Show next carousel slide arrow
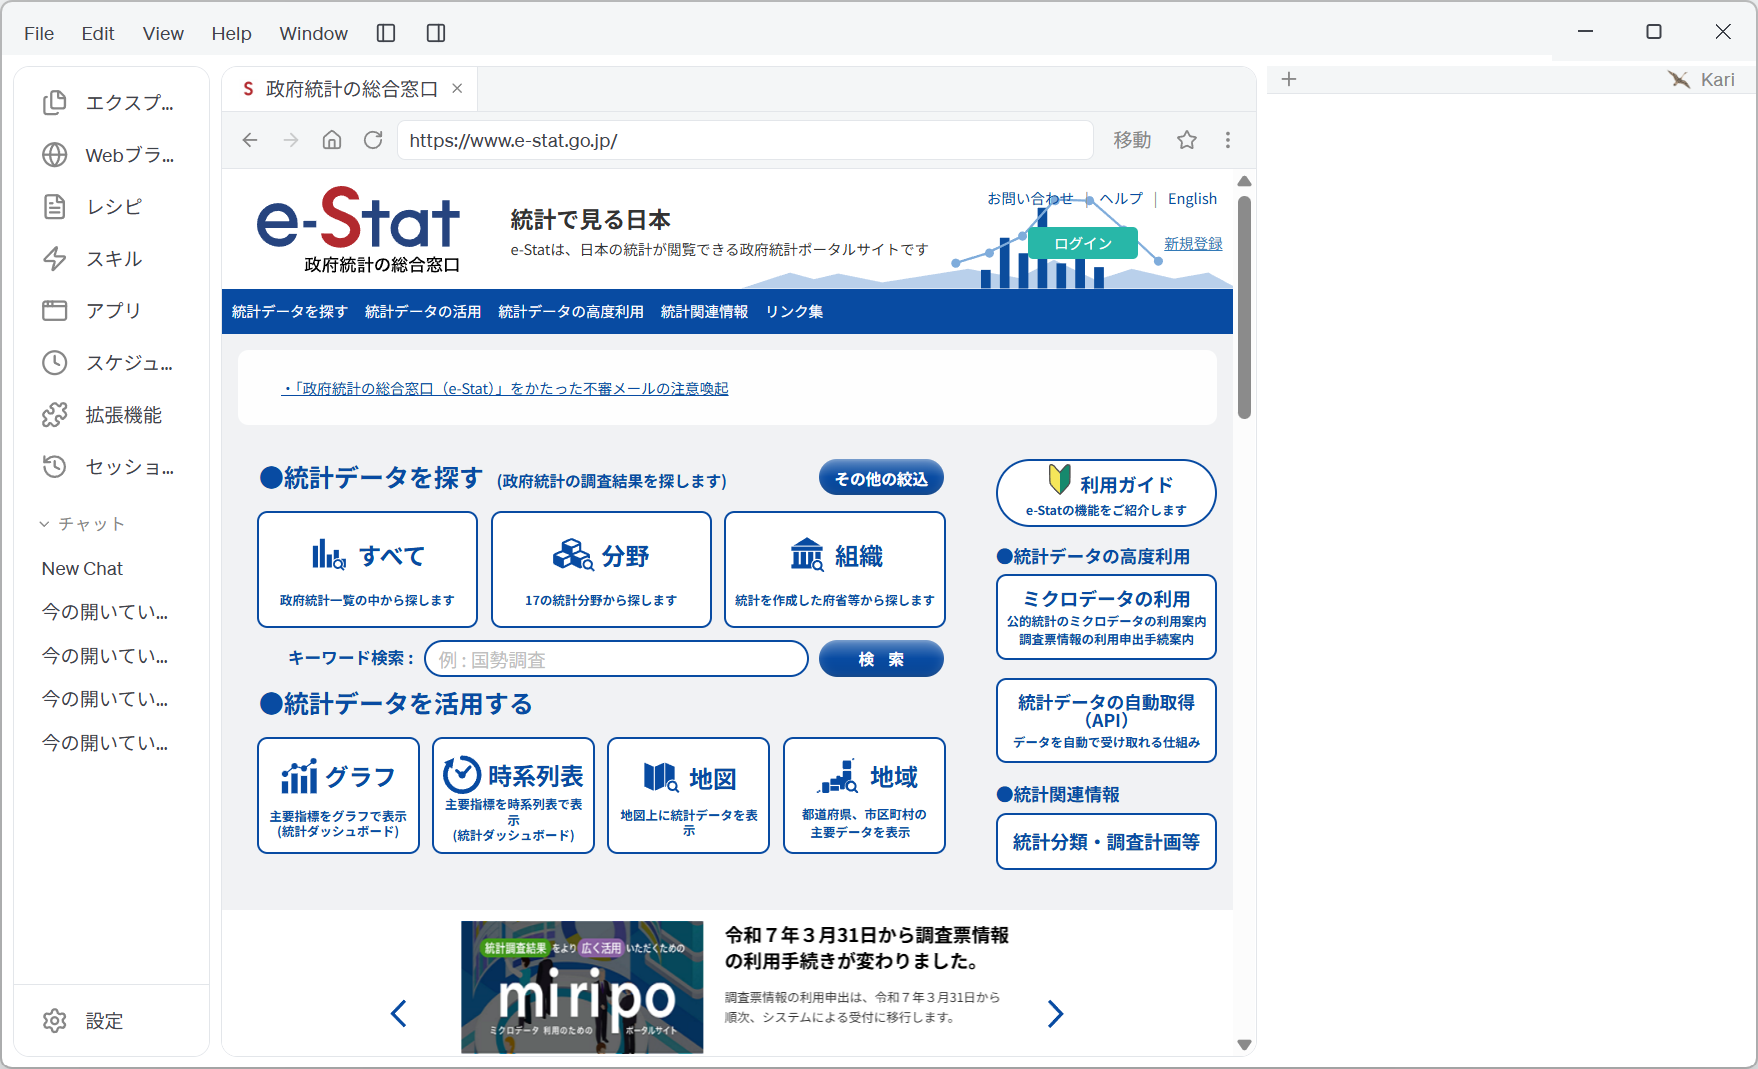Image resolution: width=1758 pixels, height=1069 pixels. [1055, 1014]
